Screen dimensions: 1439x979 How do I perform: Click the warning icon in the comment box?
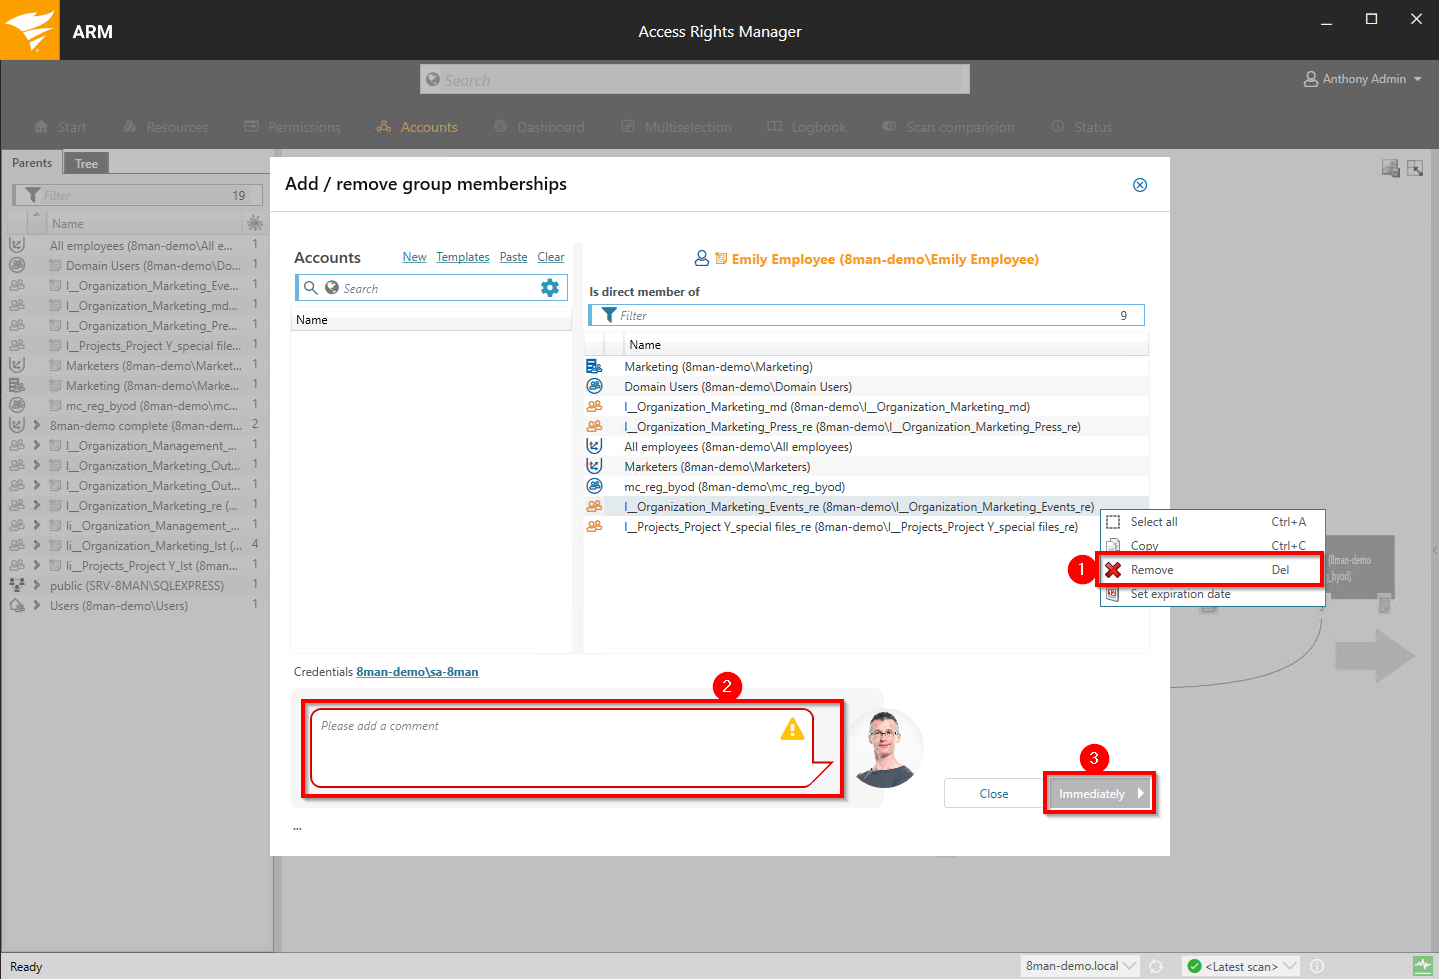pyautogui.click(x=792, y=729)
